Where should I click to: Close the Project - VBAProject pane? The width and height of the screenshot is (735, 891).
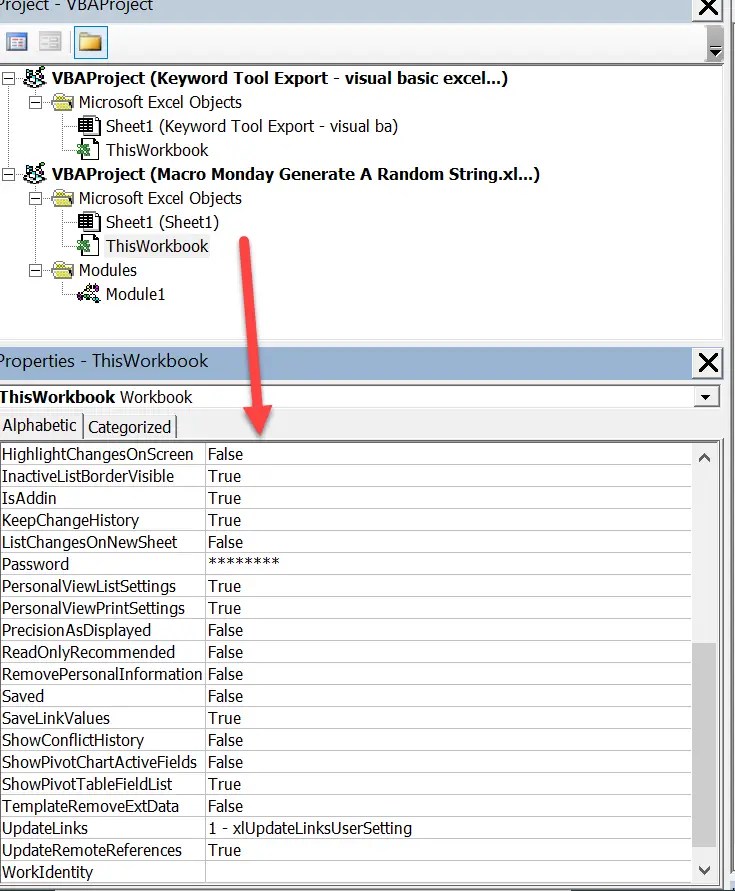708,8
